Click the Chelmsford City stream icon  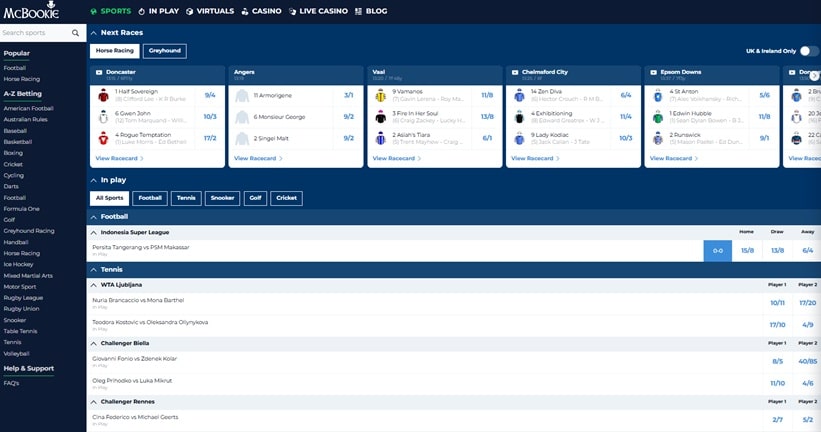pyautogui.click(x=514, y=73)
